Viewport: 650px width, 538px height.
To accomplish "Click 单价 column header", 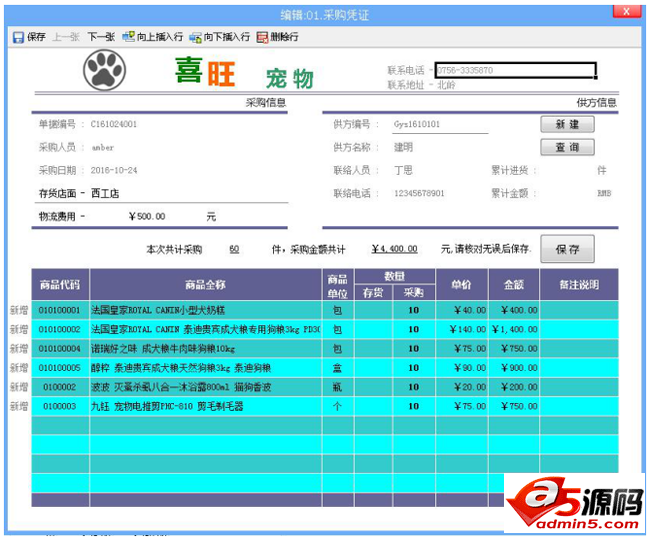I will pyautogui.click(x=462, y=284).
